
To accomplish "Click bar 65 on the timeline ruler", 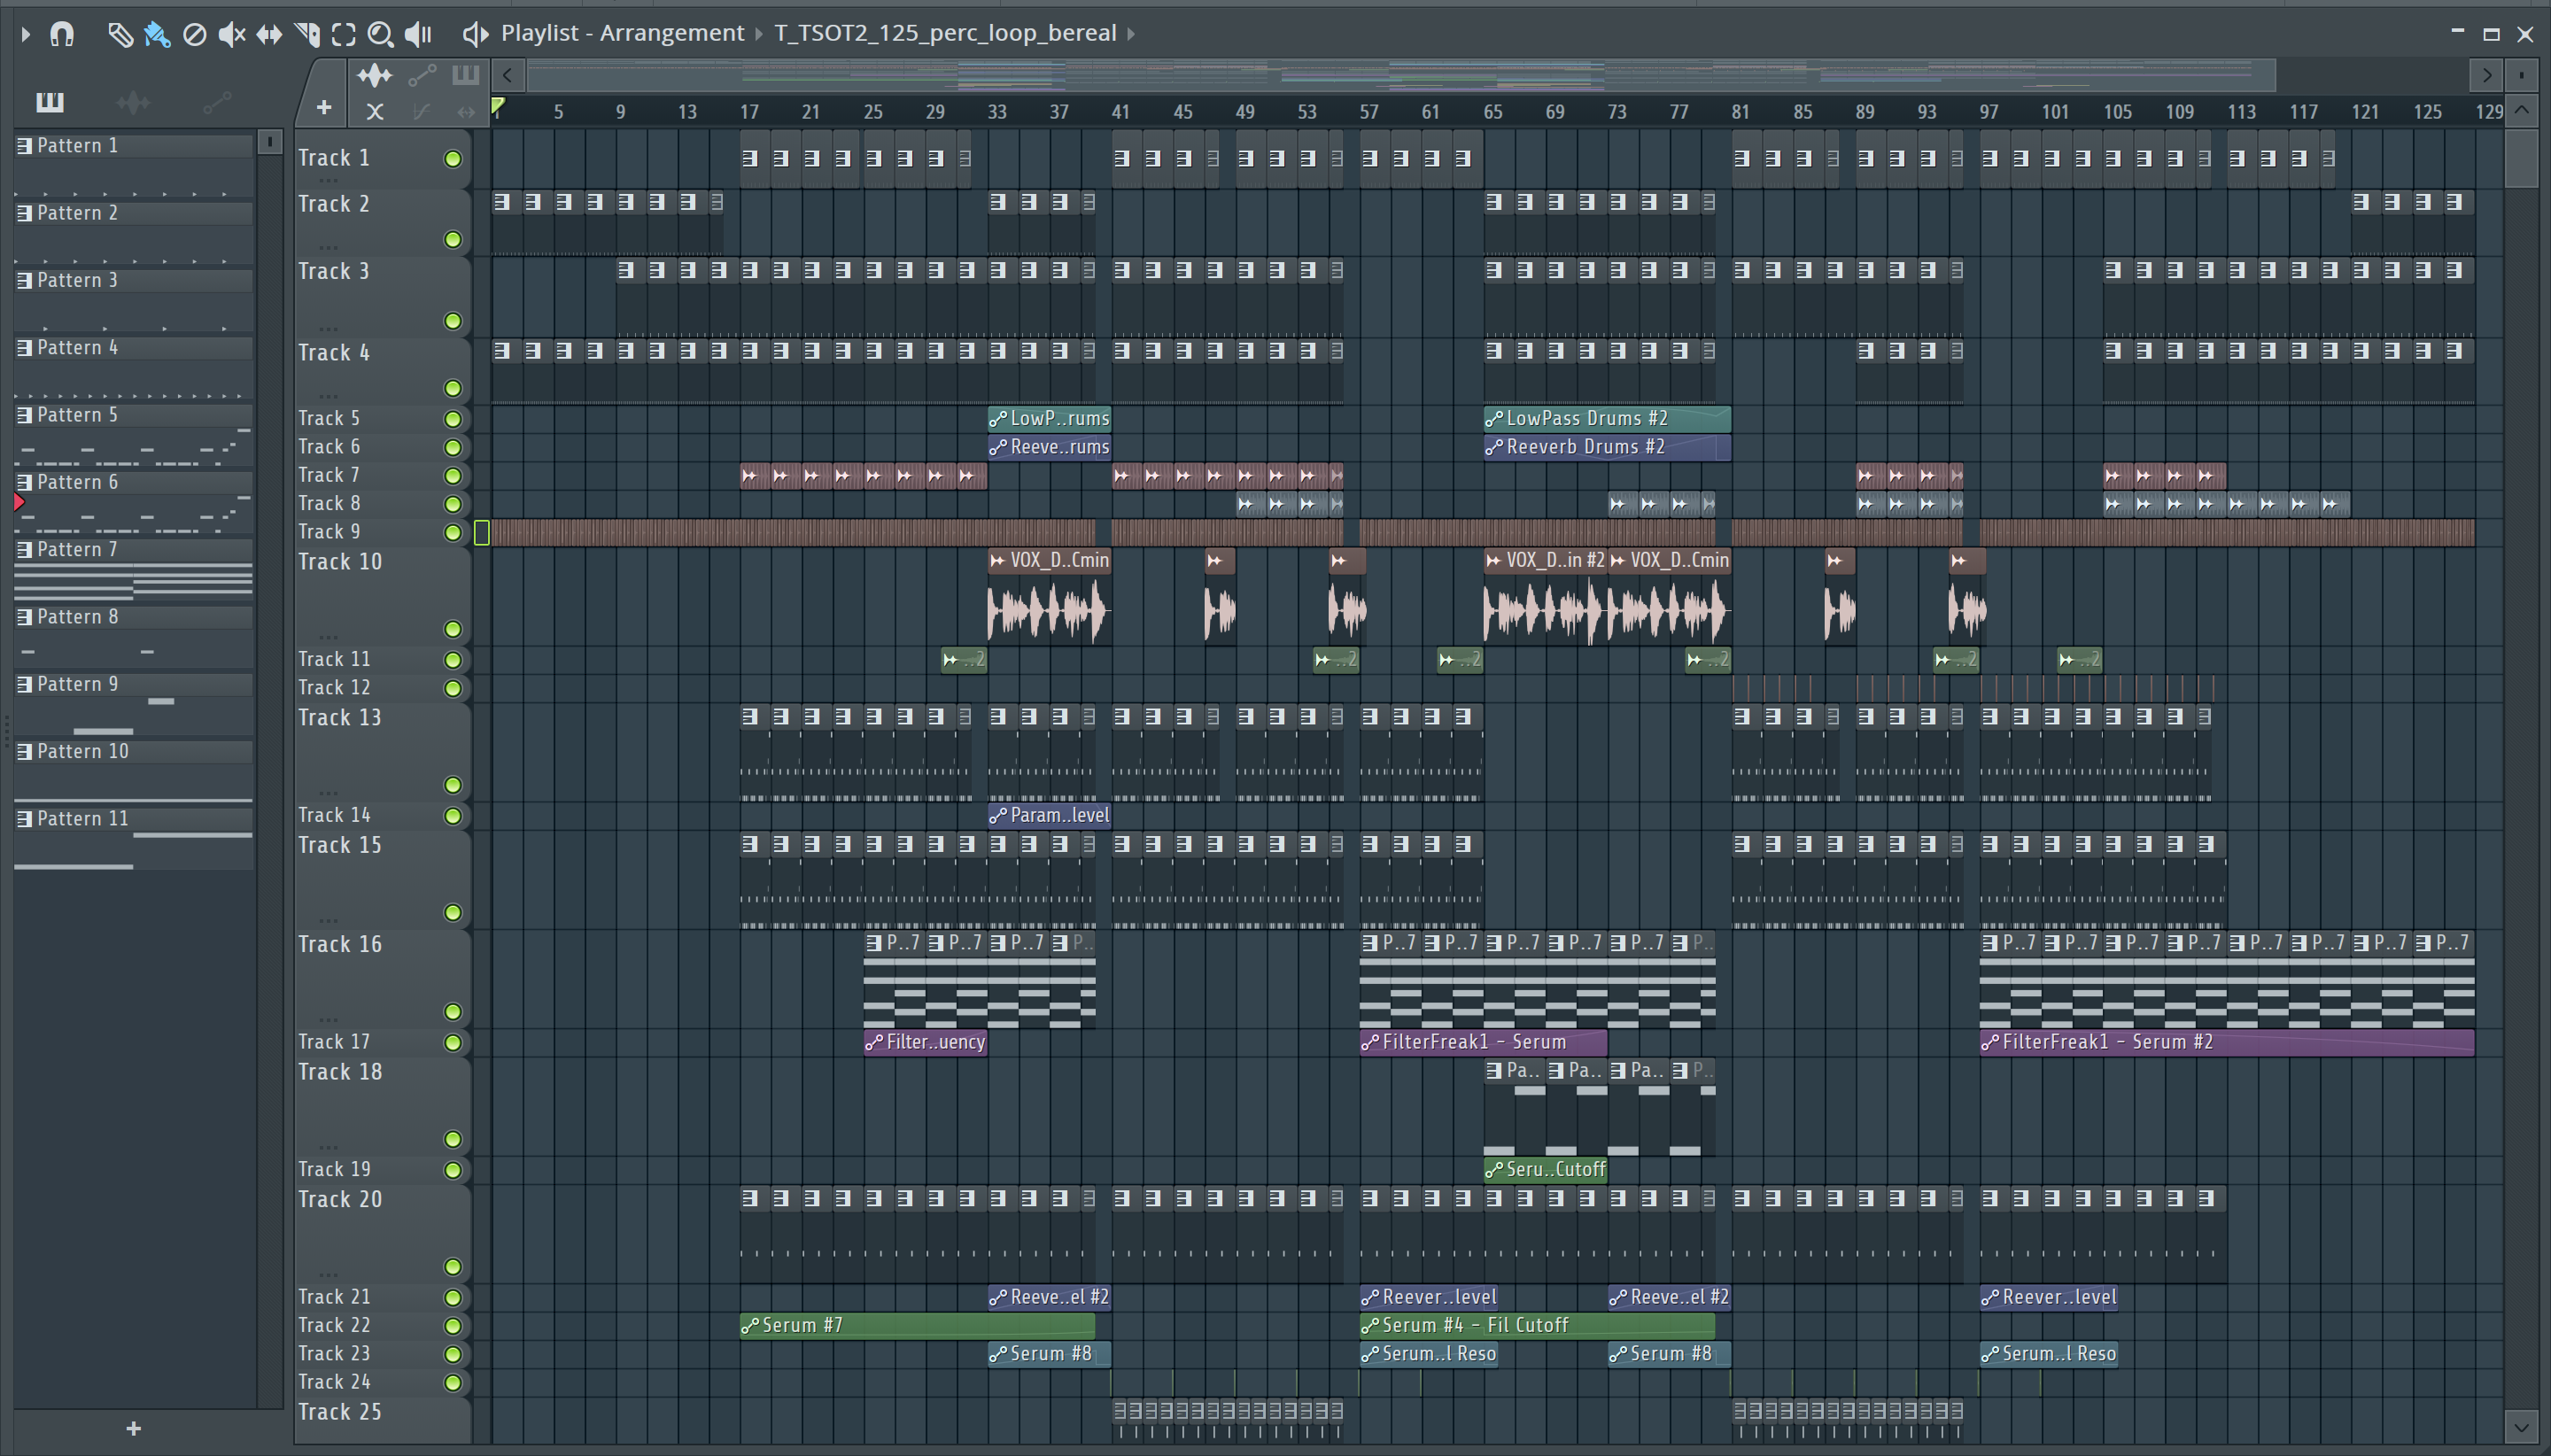I will (1493, 112).
